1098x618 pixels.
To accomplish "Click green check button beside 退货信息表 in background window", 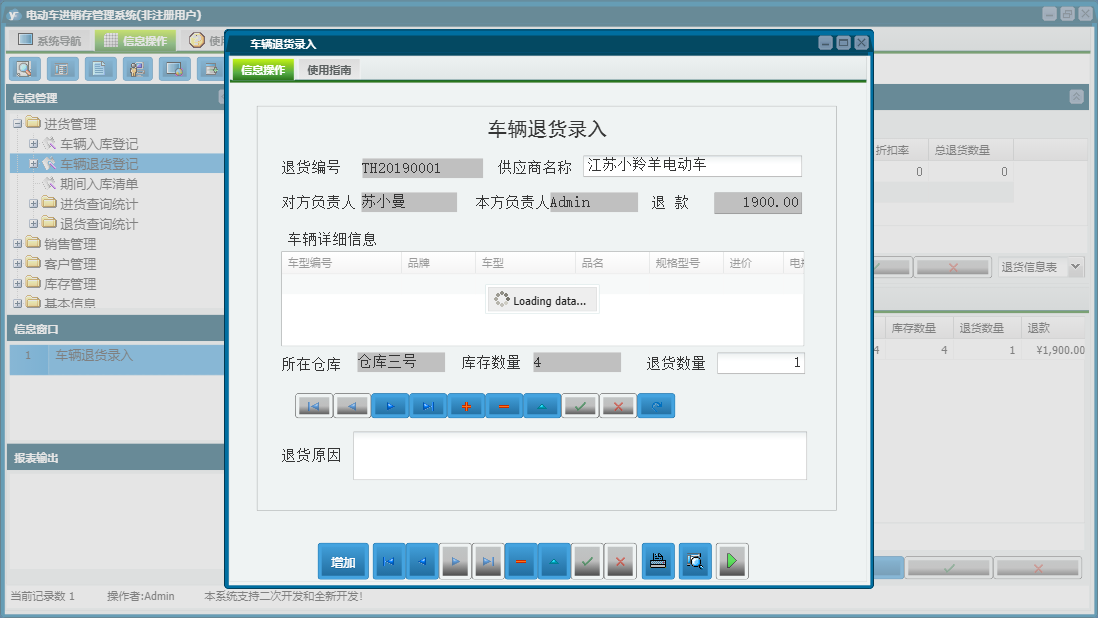I will click(x=892, y=267).
